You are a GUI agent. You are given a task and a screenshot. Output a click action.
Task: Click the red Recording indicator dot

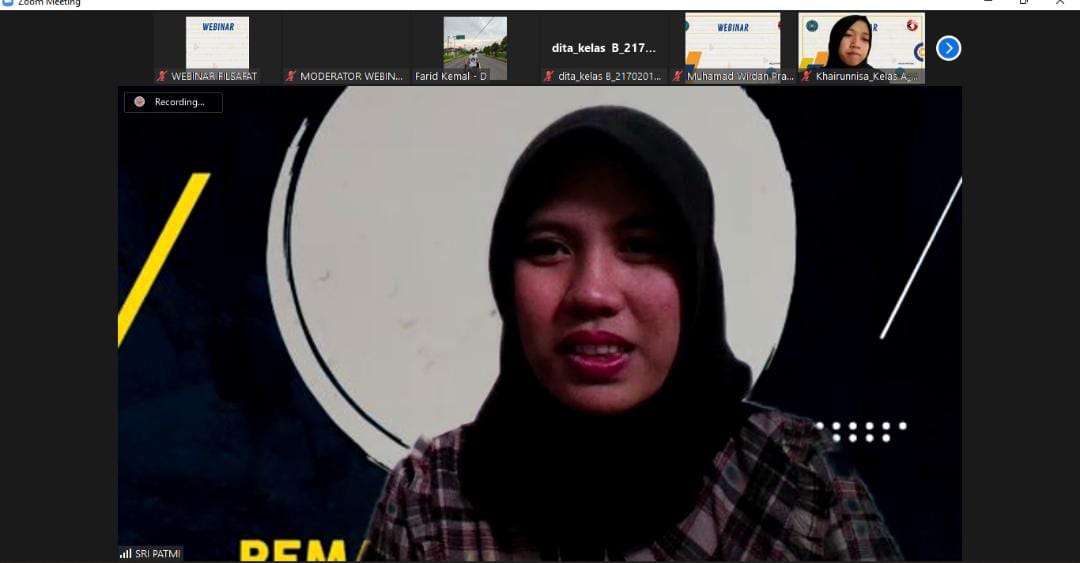[140, 102]
